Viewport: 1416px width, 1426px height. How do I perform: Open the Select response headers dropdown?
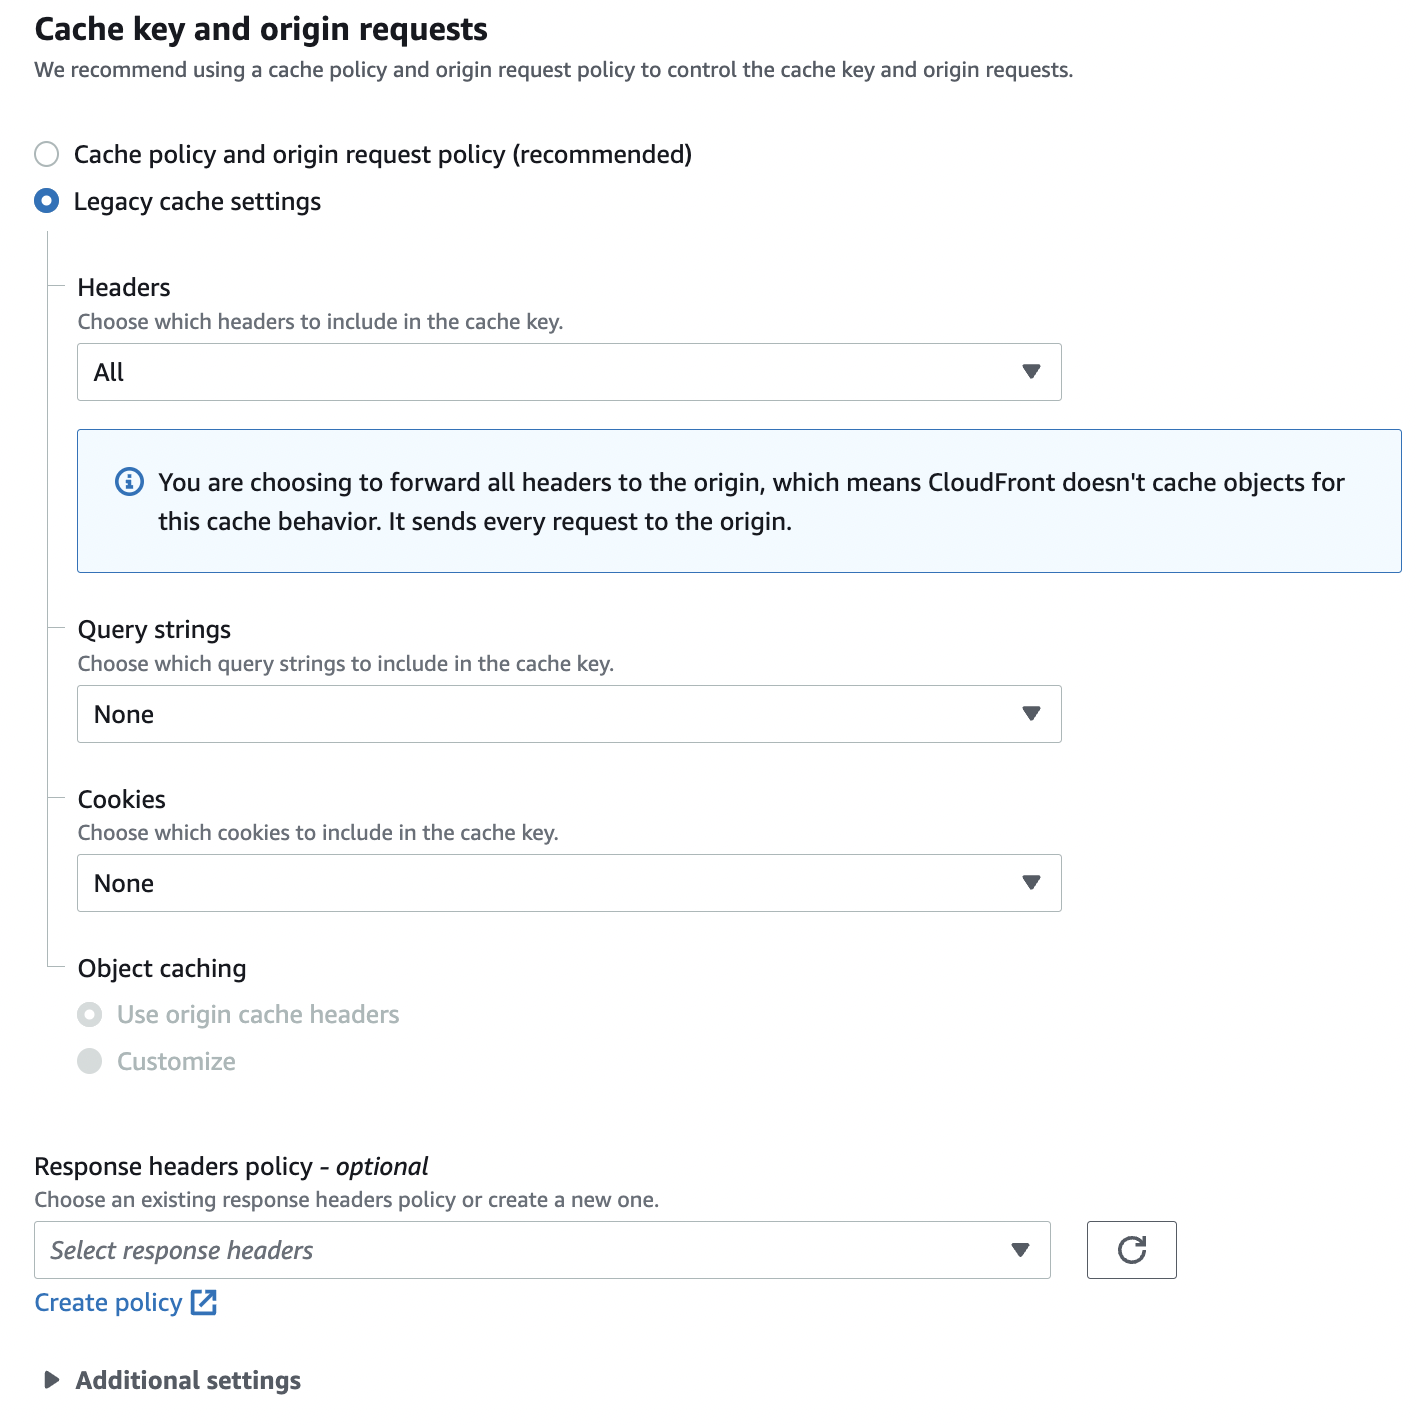click(542, 1250)
